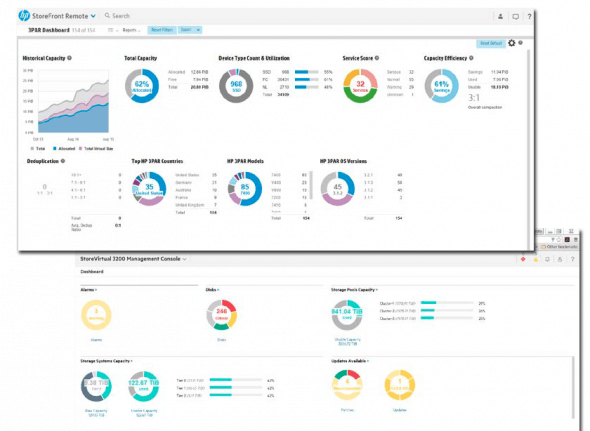
Task: Click the HP logo in StoreFront Remote
Action: tap(24, 16)
